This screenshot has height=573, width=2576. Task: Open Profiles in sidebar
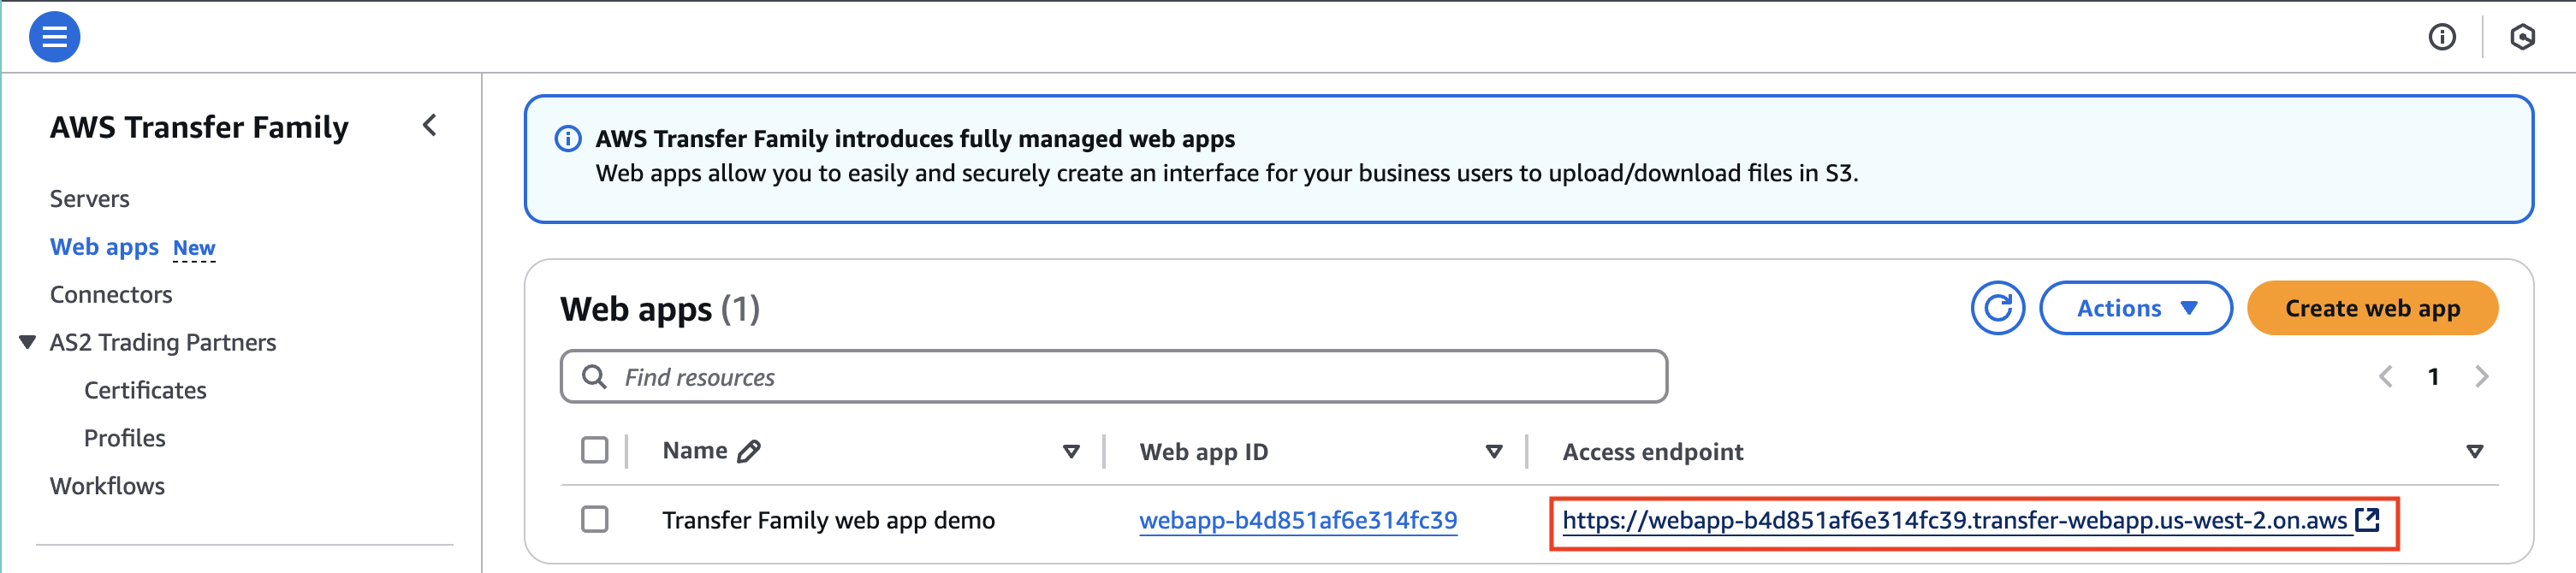click(125, 439)
